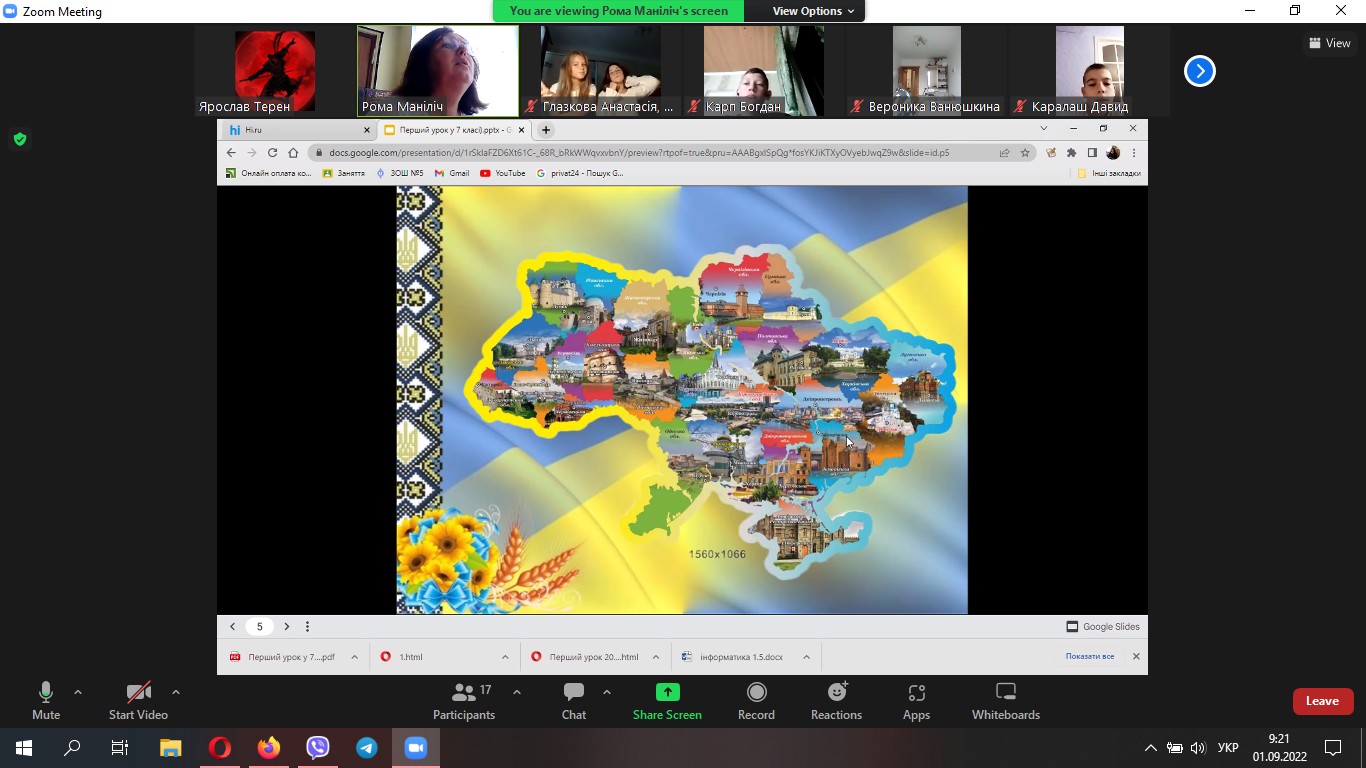Screen dimensions: 1366x768
Task: Open the Chat panel
Action: [x=574, y=701]
